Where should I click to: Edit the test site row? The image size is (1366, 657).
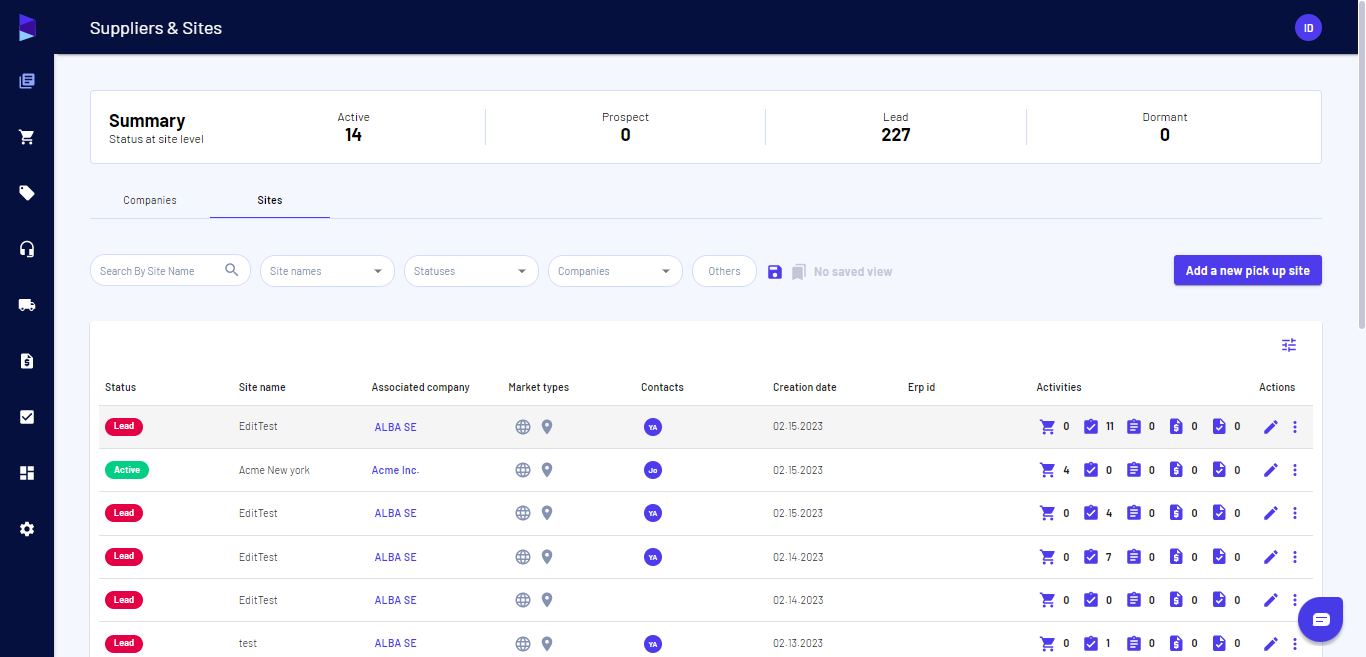click(1271, 644)
